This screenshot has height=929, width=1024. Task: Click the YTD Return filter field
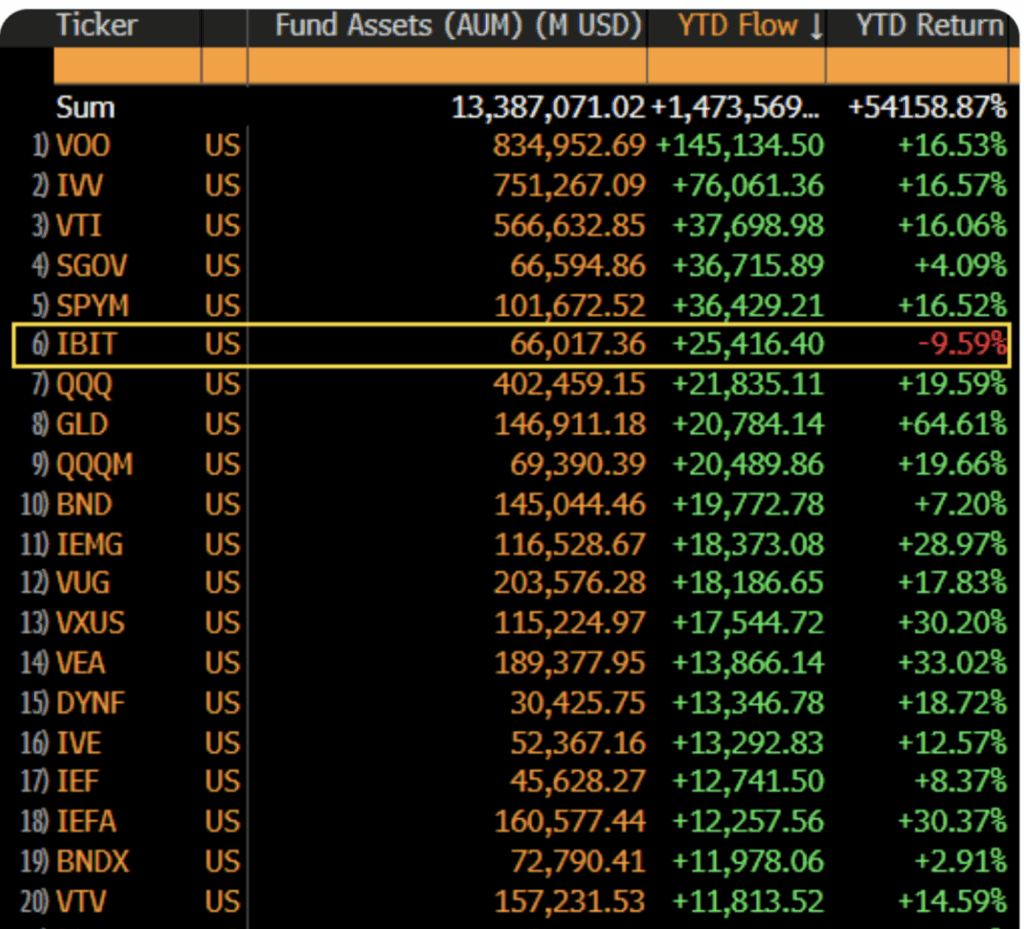pos(917,66)
